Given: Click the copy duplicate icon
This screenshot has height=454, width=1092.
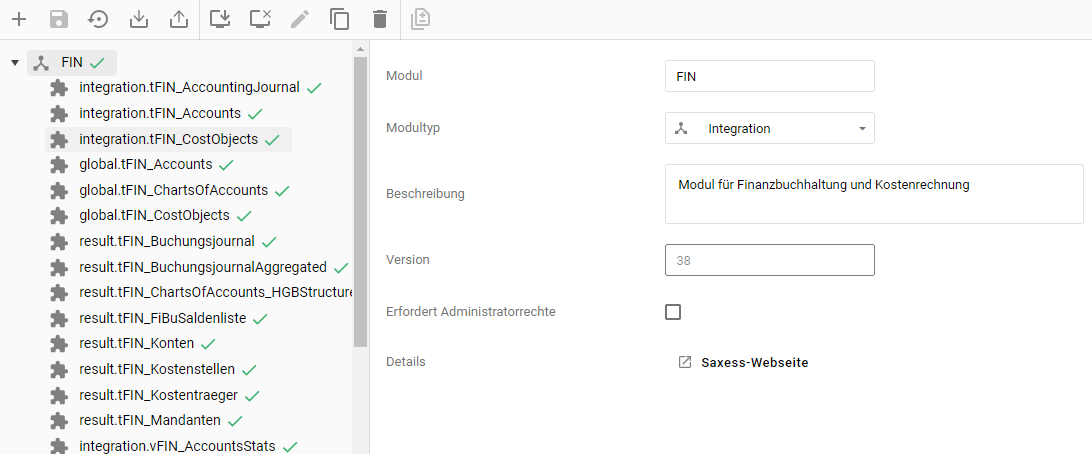Looking at the screenshot, I should click(x=340, y=19).
